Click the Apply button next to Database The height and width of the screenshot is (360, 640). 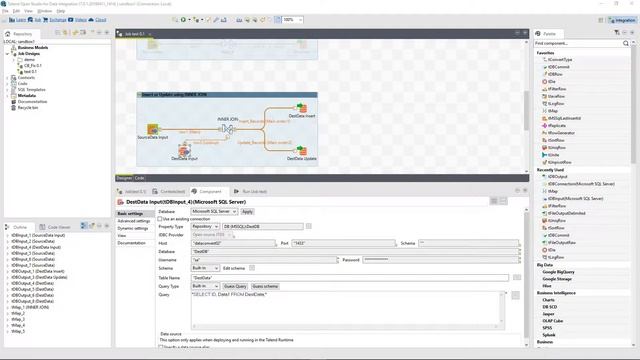coord(247,211)
